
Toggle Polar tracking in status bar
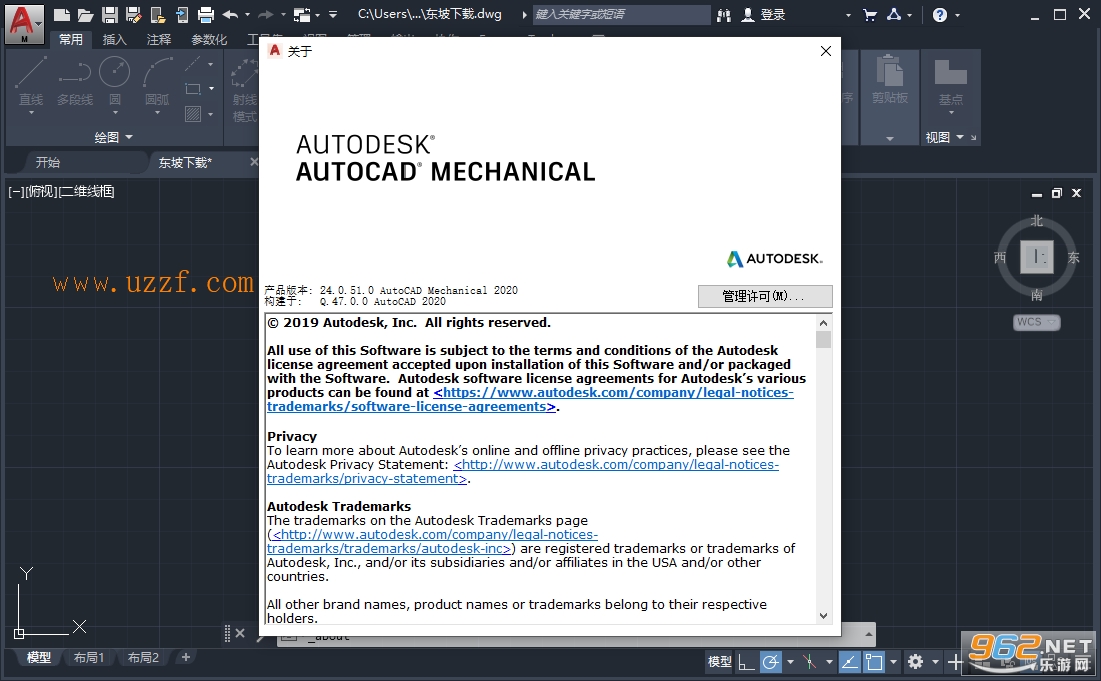(771, 661)
